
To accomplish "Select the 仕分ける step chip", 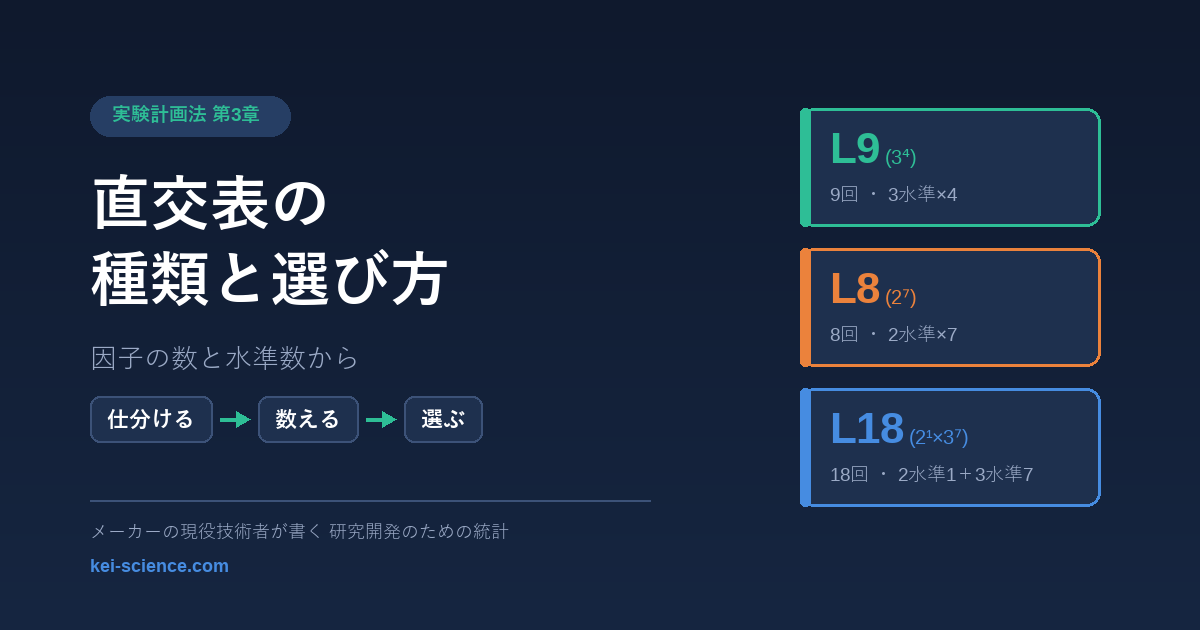I will point(151,419).
